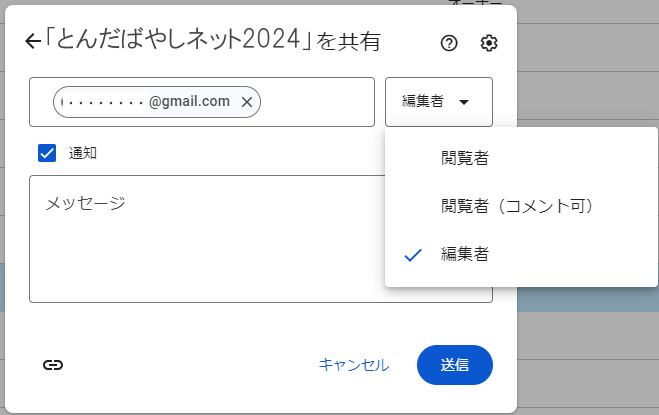This screenshot has width=659, height=415.
Task: Select 閲覧者 from the role menu
Action: click(x=465, y=158)
